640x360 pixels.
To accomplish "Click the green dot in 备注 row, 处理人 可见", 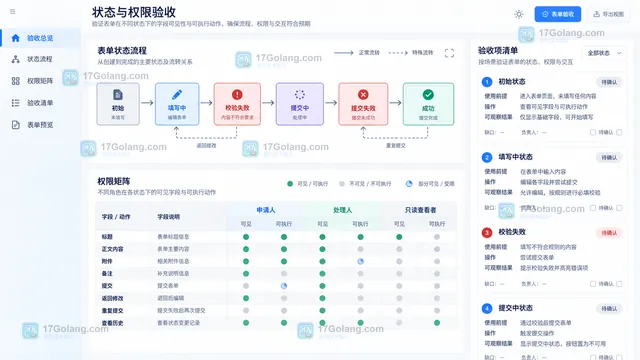I will (x=322, y=273).
